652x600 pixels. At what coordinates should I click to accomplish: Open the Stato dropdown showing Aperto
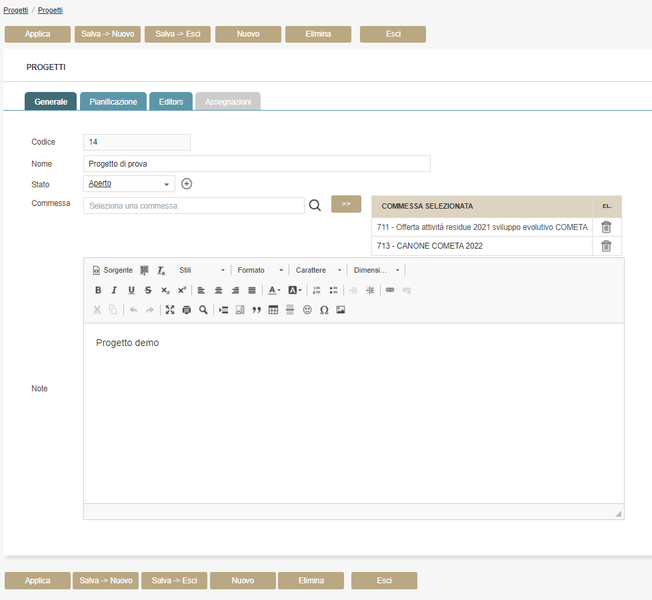(129, 184)
